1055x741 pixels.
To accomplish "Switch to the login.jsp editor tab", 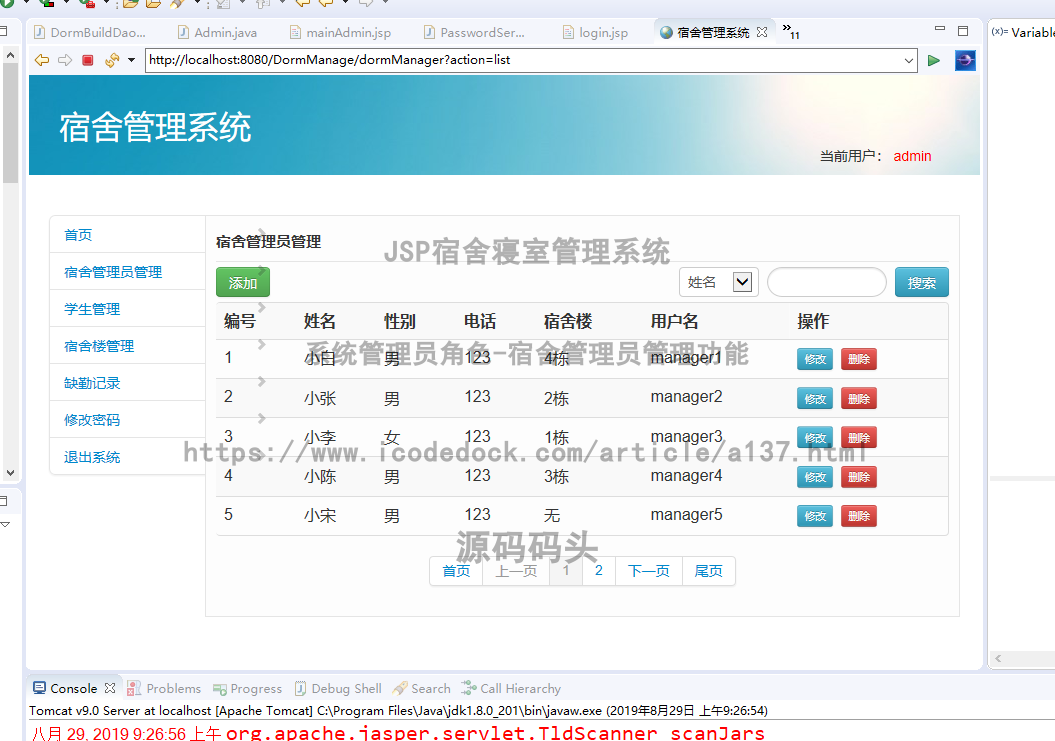I will click(595, 31).
